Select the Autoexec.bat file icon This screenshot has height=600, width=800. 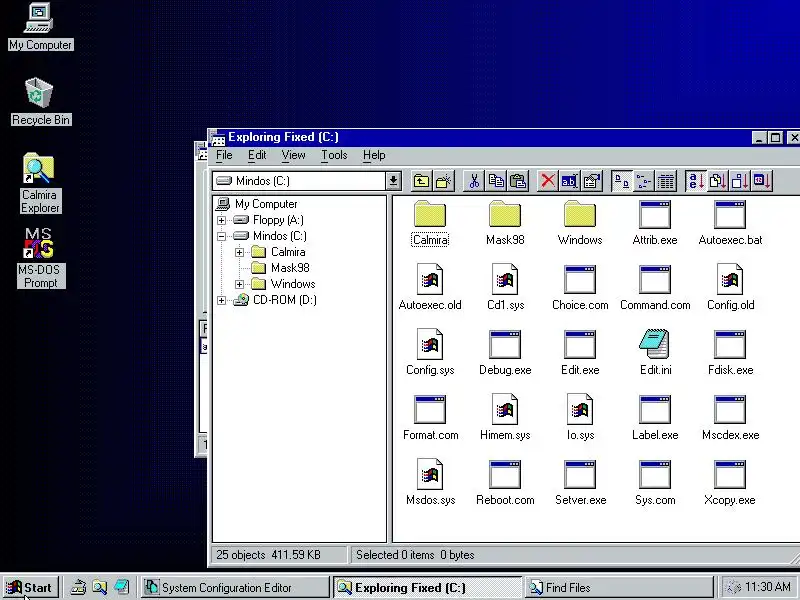coord(730,214)
